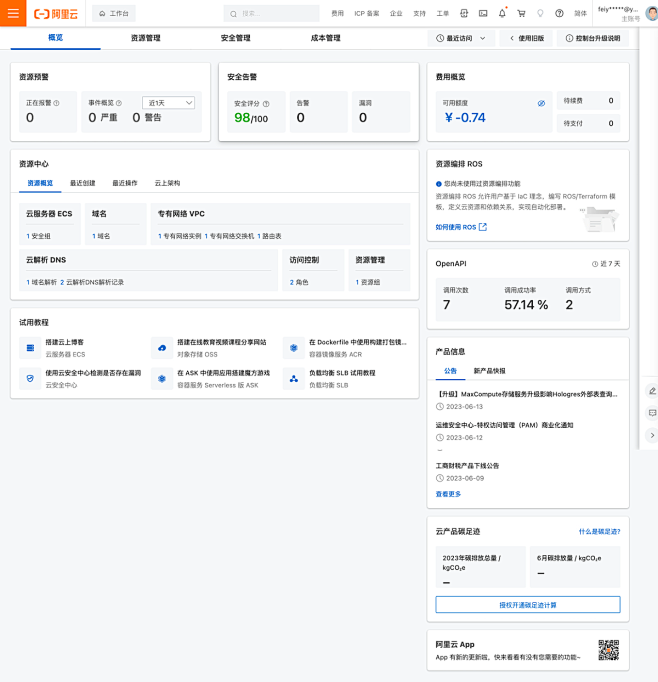Click the 授权开通碳足迹计算 button

click(527, 604)
